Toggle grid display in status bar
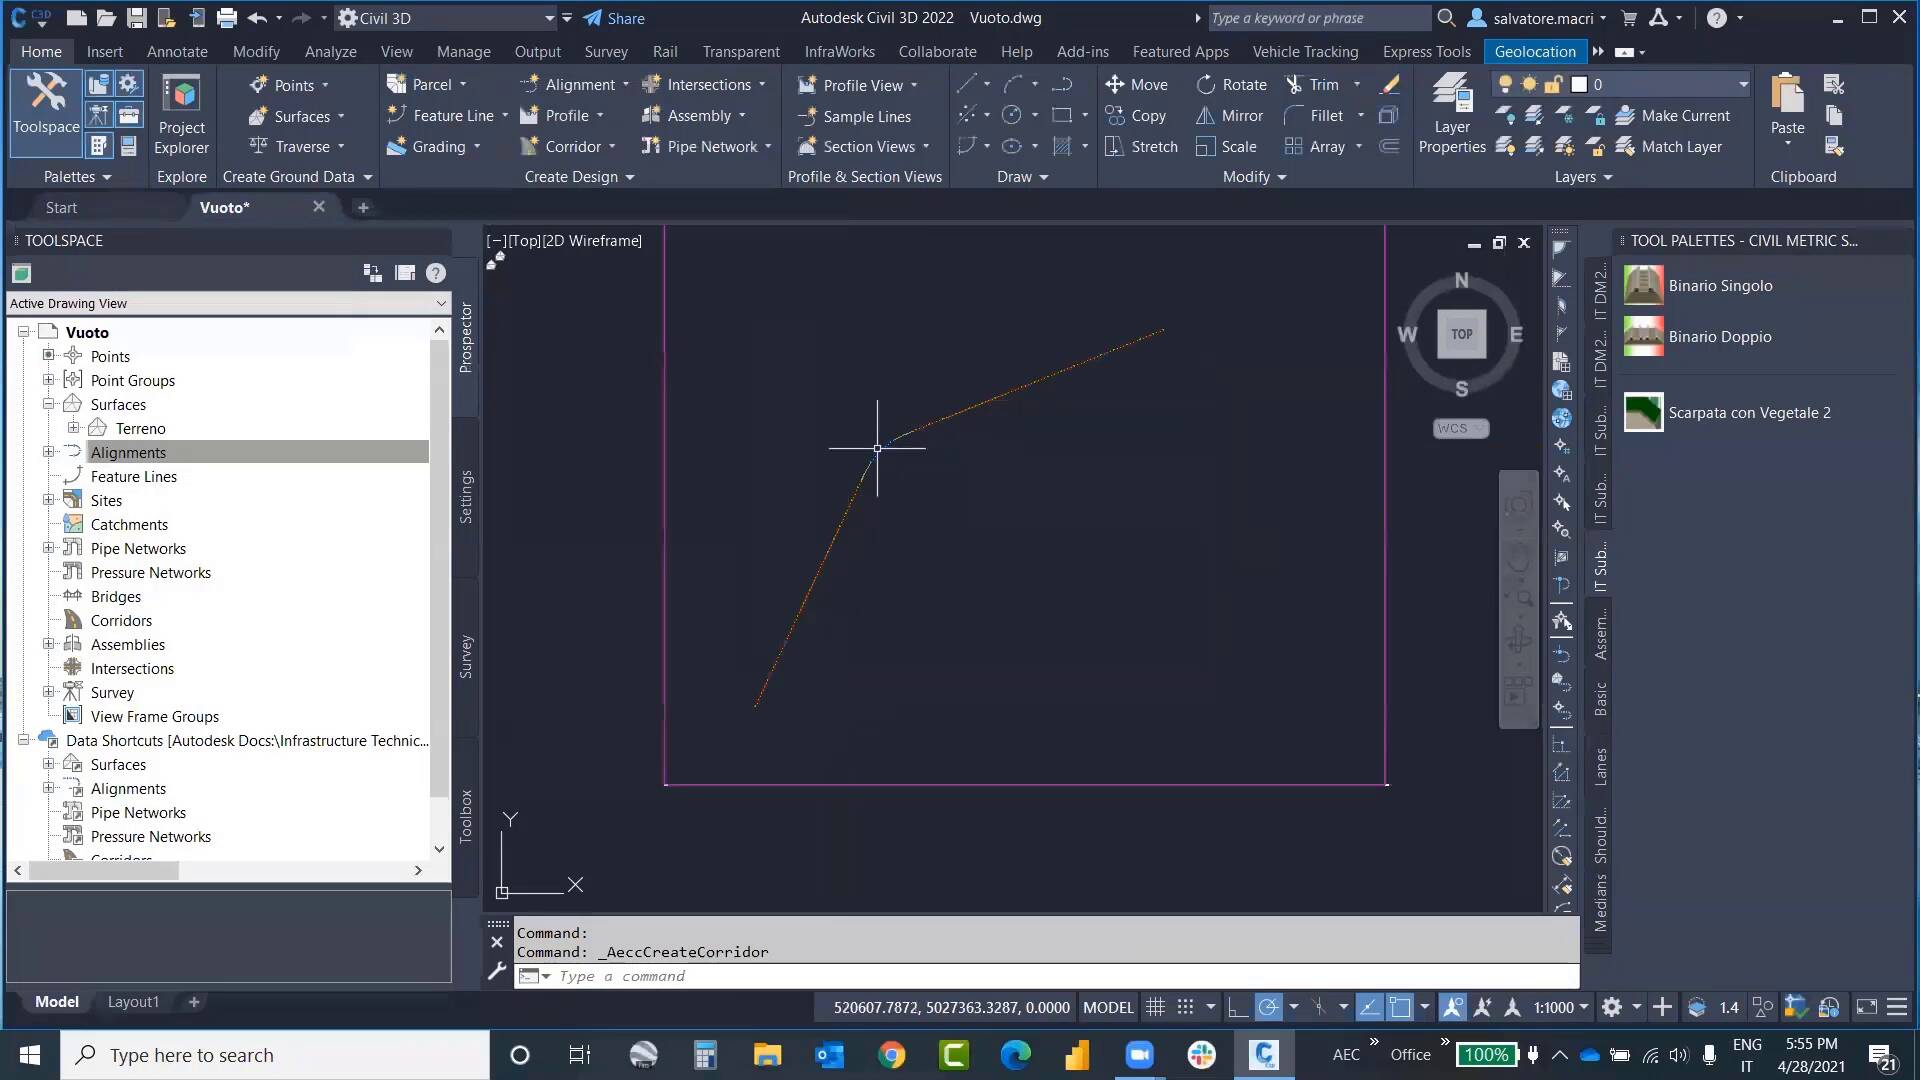This screenshot has height=1080, width=1920. click(x=1156, y=1008)
